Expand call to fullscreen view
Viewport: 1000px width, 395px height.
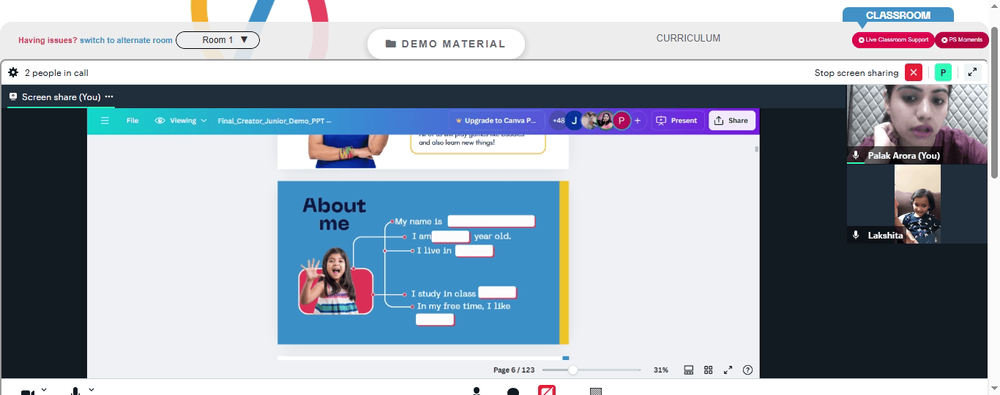(x=973, y=73)
